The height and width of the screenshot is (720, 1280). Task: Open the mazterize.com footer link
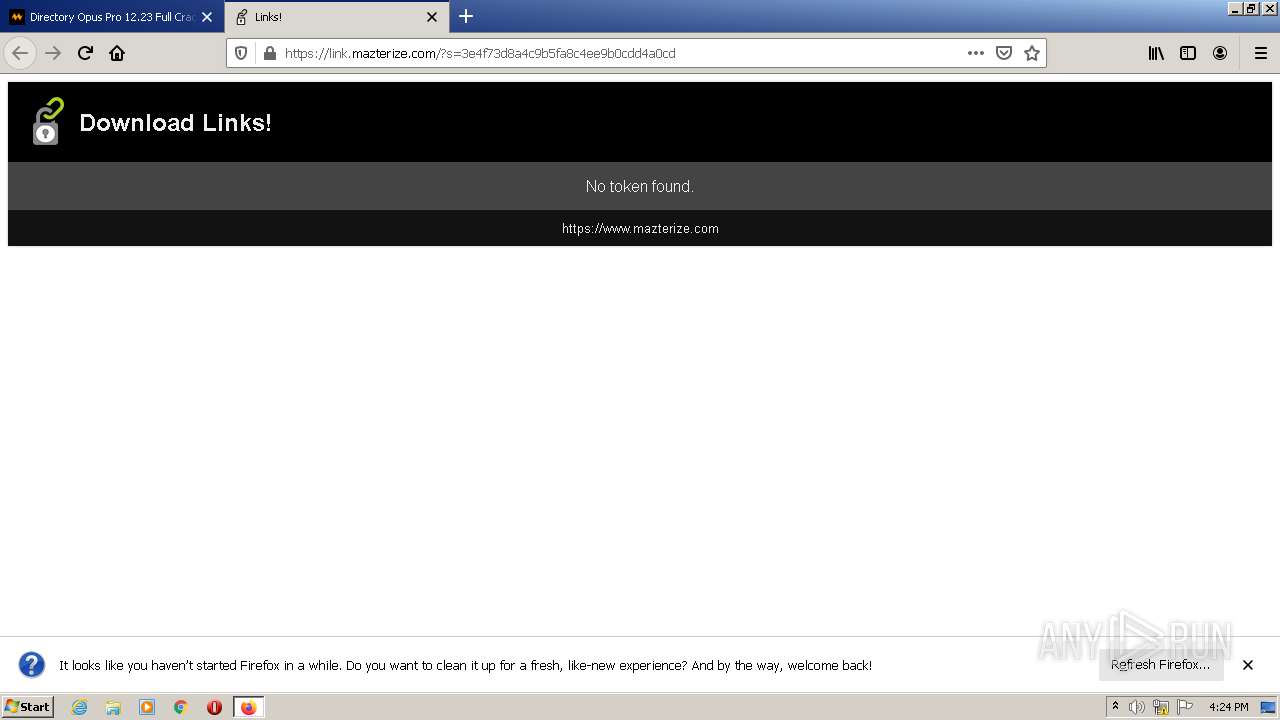[640, 228]
